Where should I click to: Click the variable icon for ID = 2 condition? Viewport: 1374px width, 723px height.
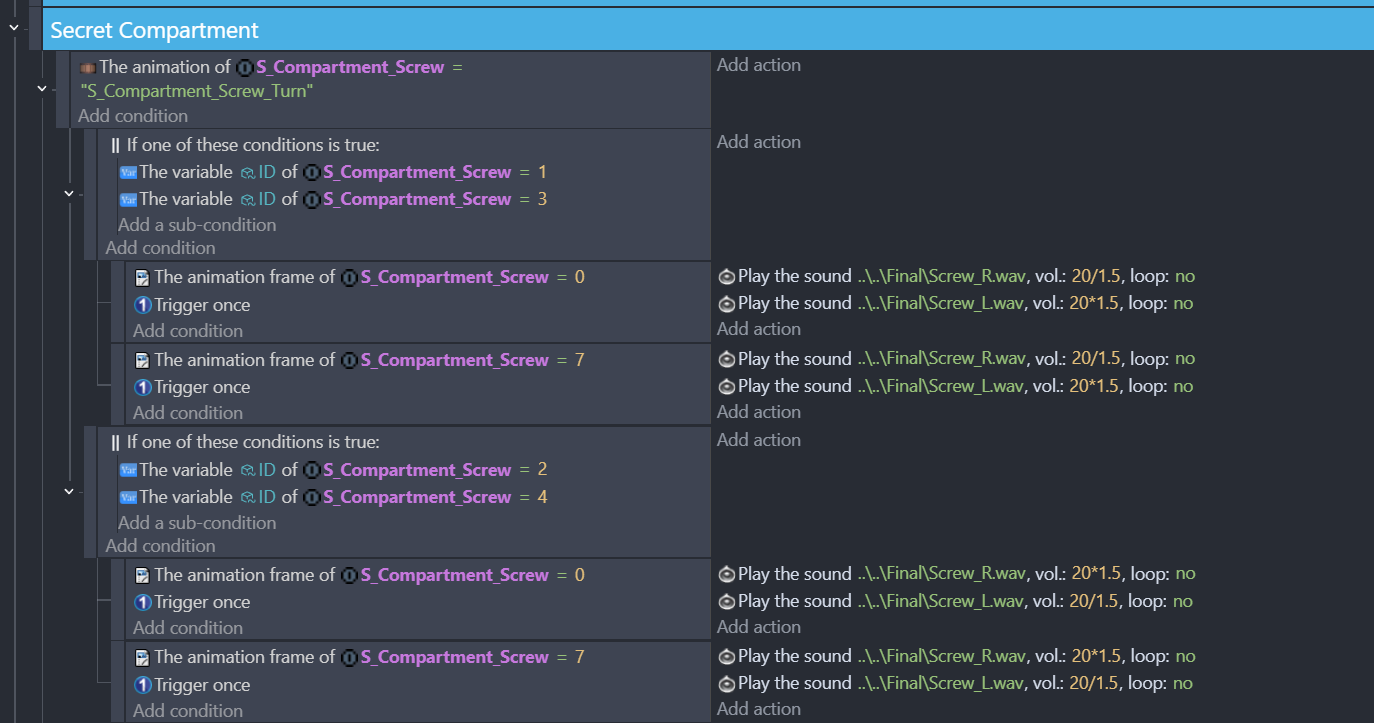click(x=128, y=470)
